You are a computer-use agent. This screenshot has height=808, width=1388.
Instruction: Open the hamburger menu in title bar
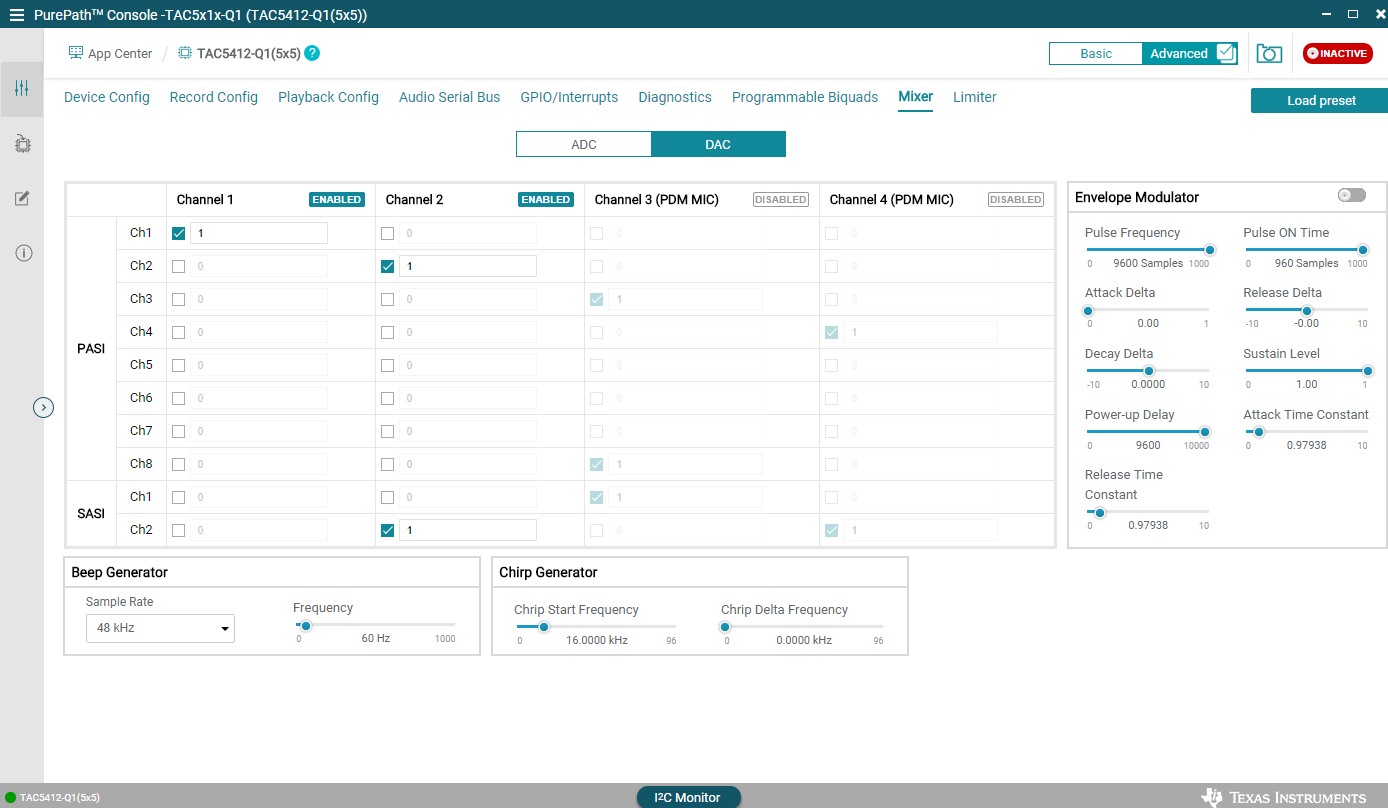click(16, 15)
